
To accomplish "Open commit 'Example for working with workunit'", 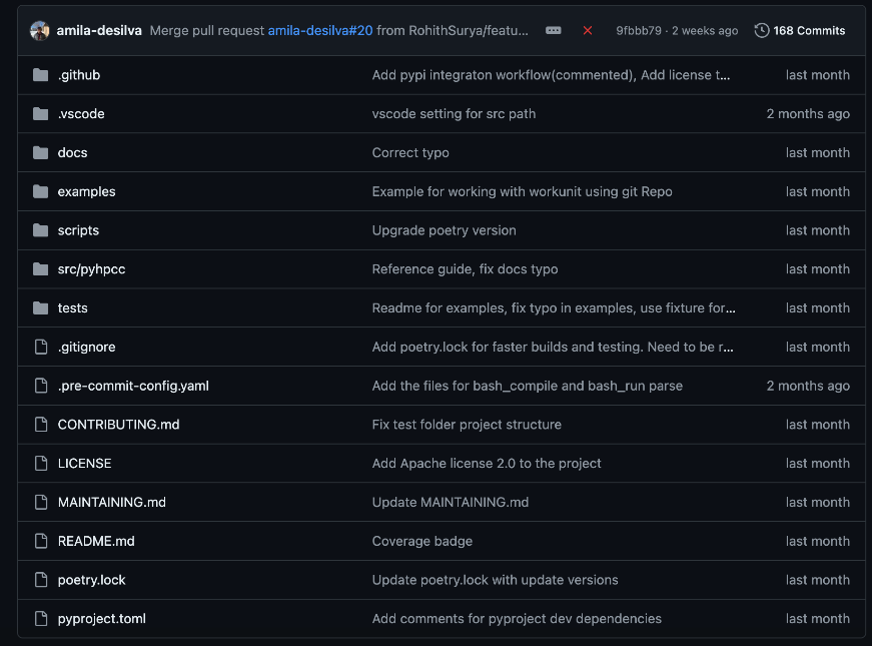I will tap(522, 192).
